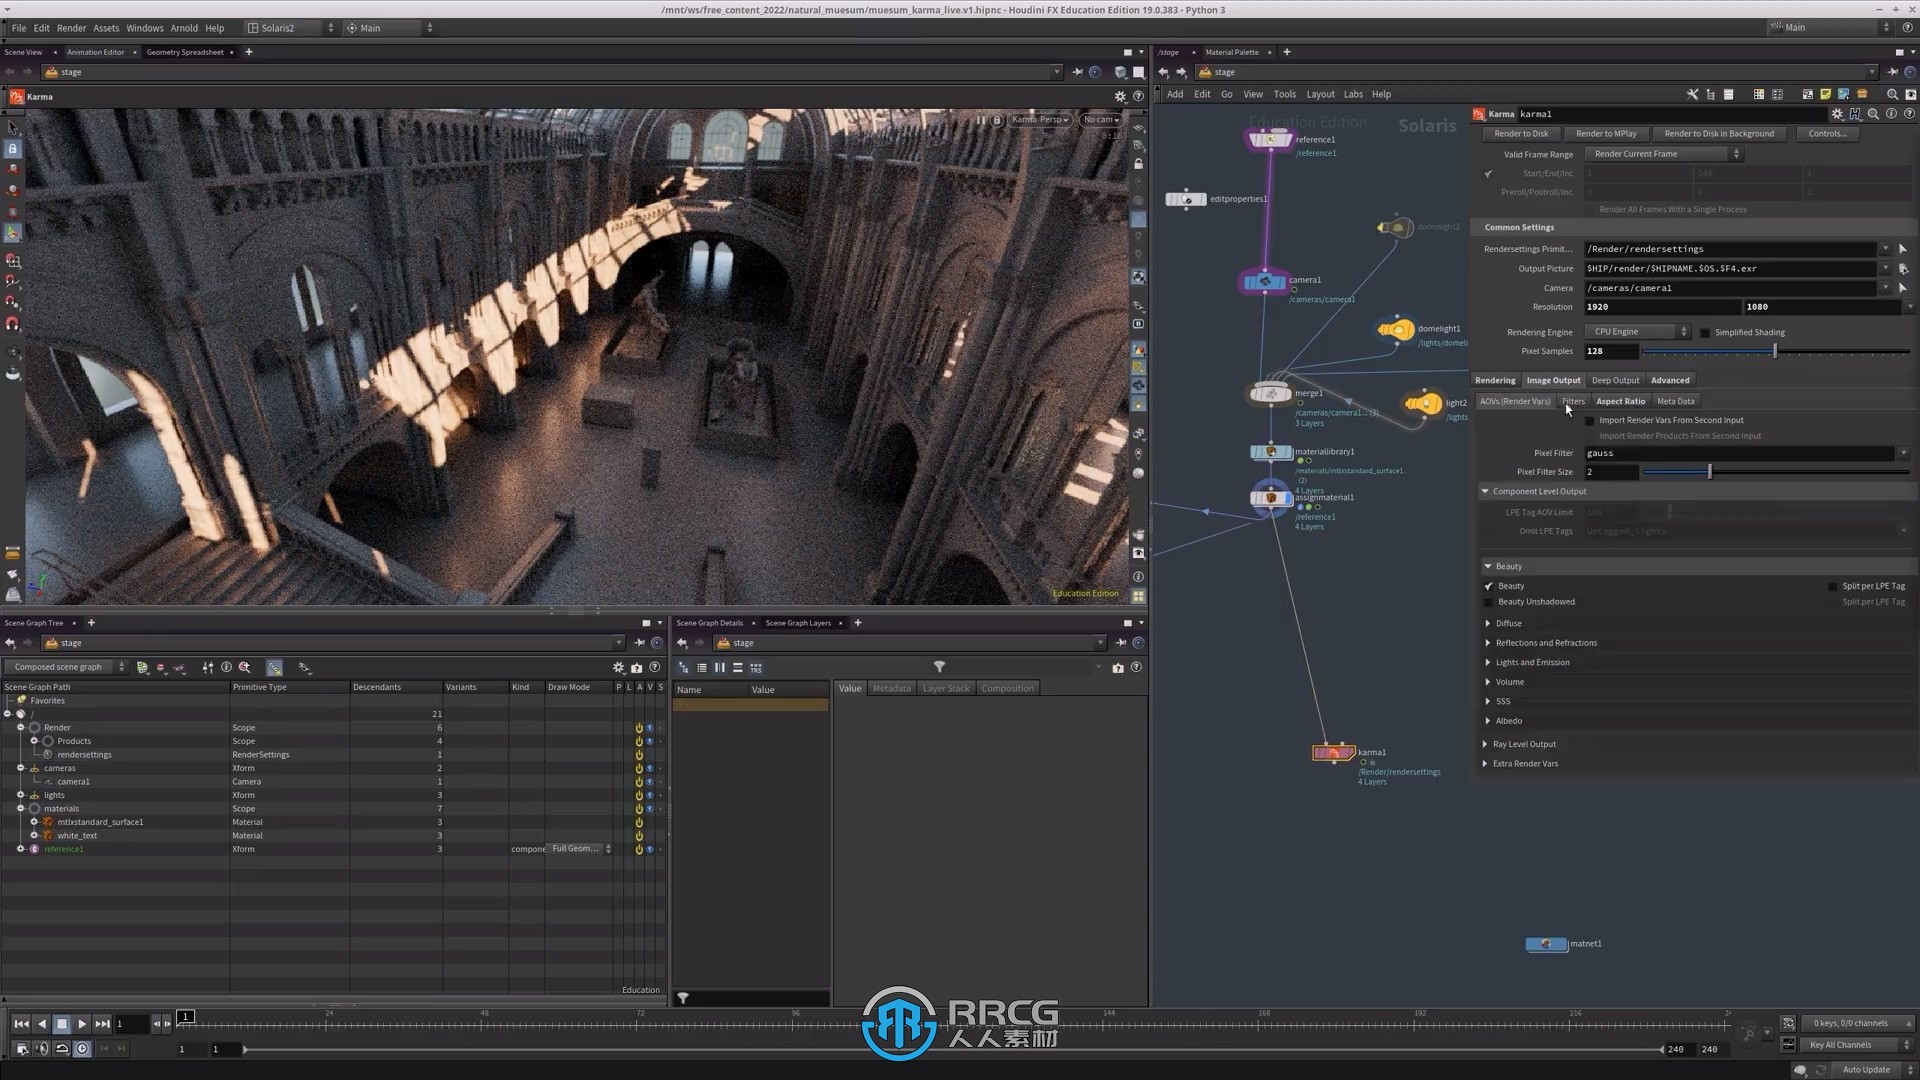Expand the Extra Render Vars section

pos(1487,764)
